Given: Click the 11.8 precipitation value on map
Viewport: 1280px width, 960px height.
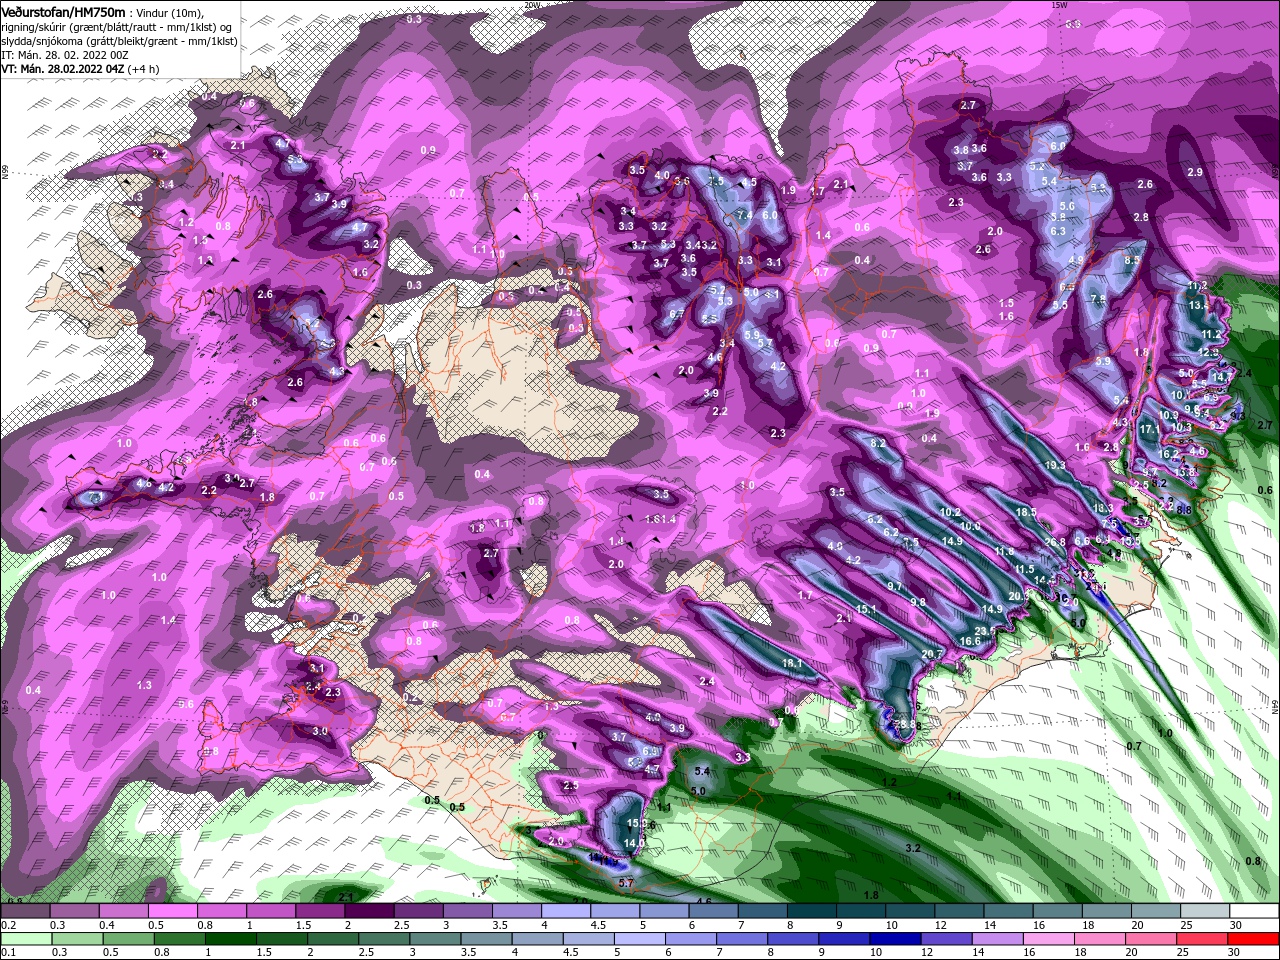Looking at the screenshot, I should [x=1003, y=551].
